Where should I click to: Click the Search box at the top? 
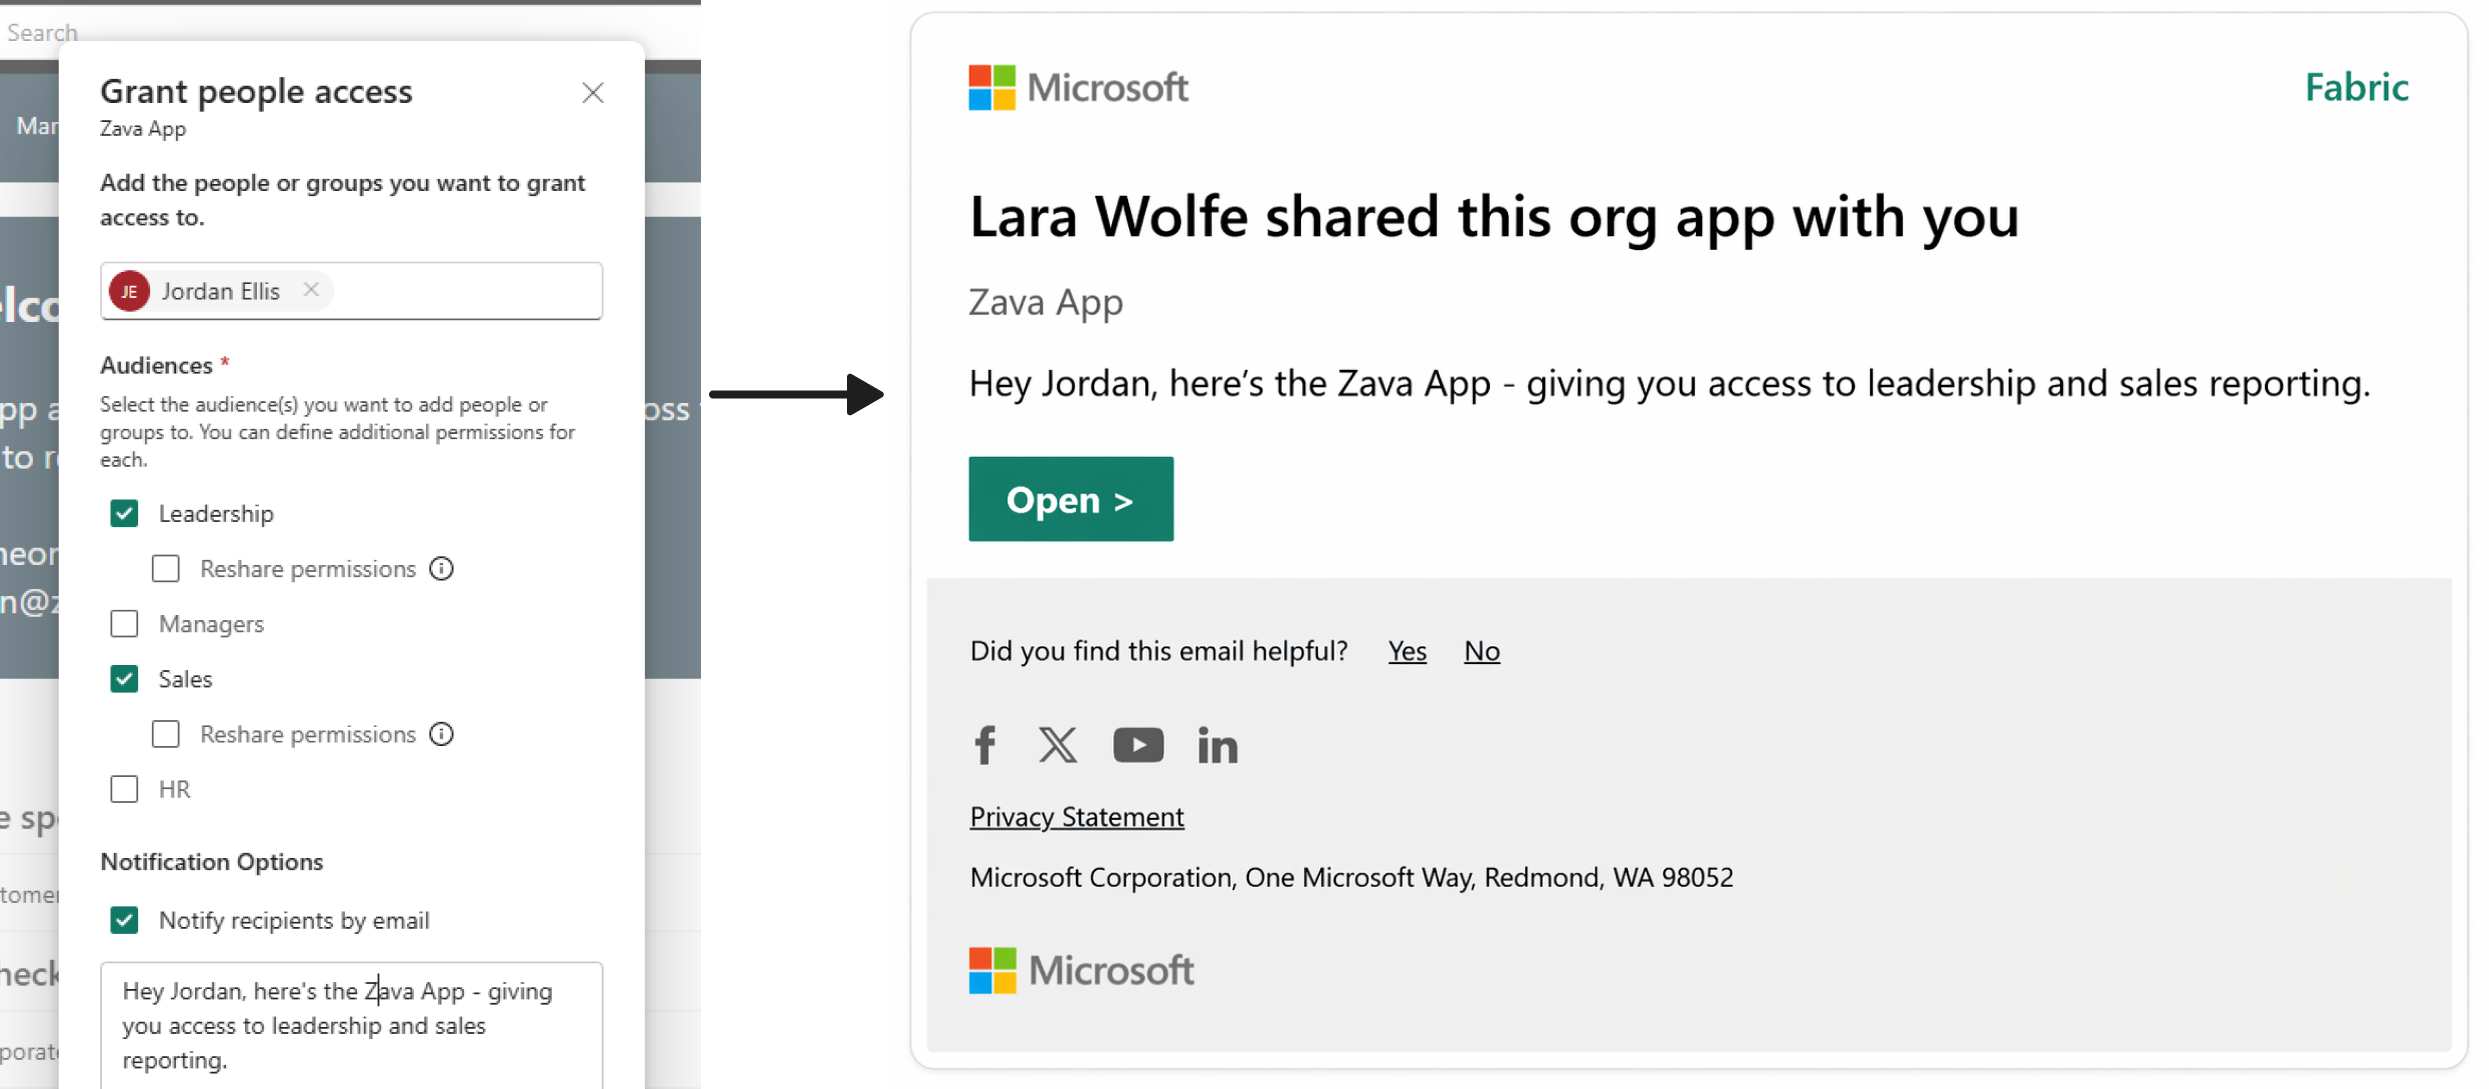(x=350, y=32)
